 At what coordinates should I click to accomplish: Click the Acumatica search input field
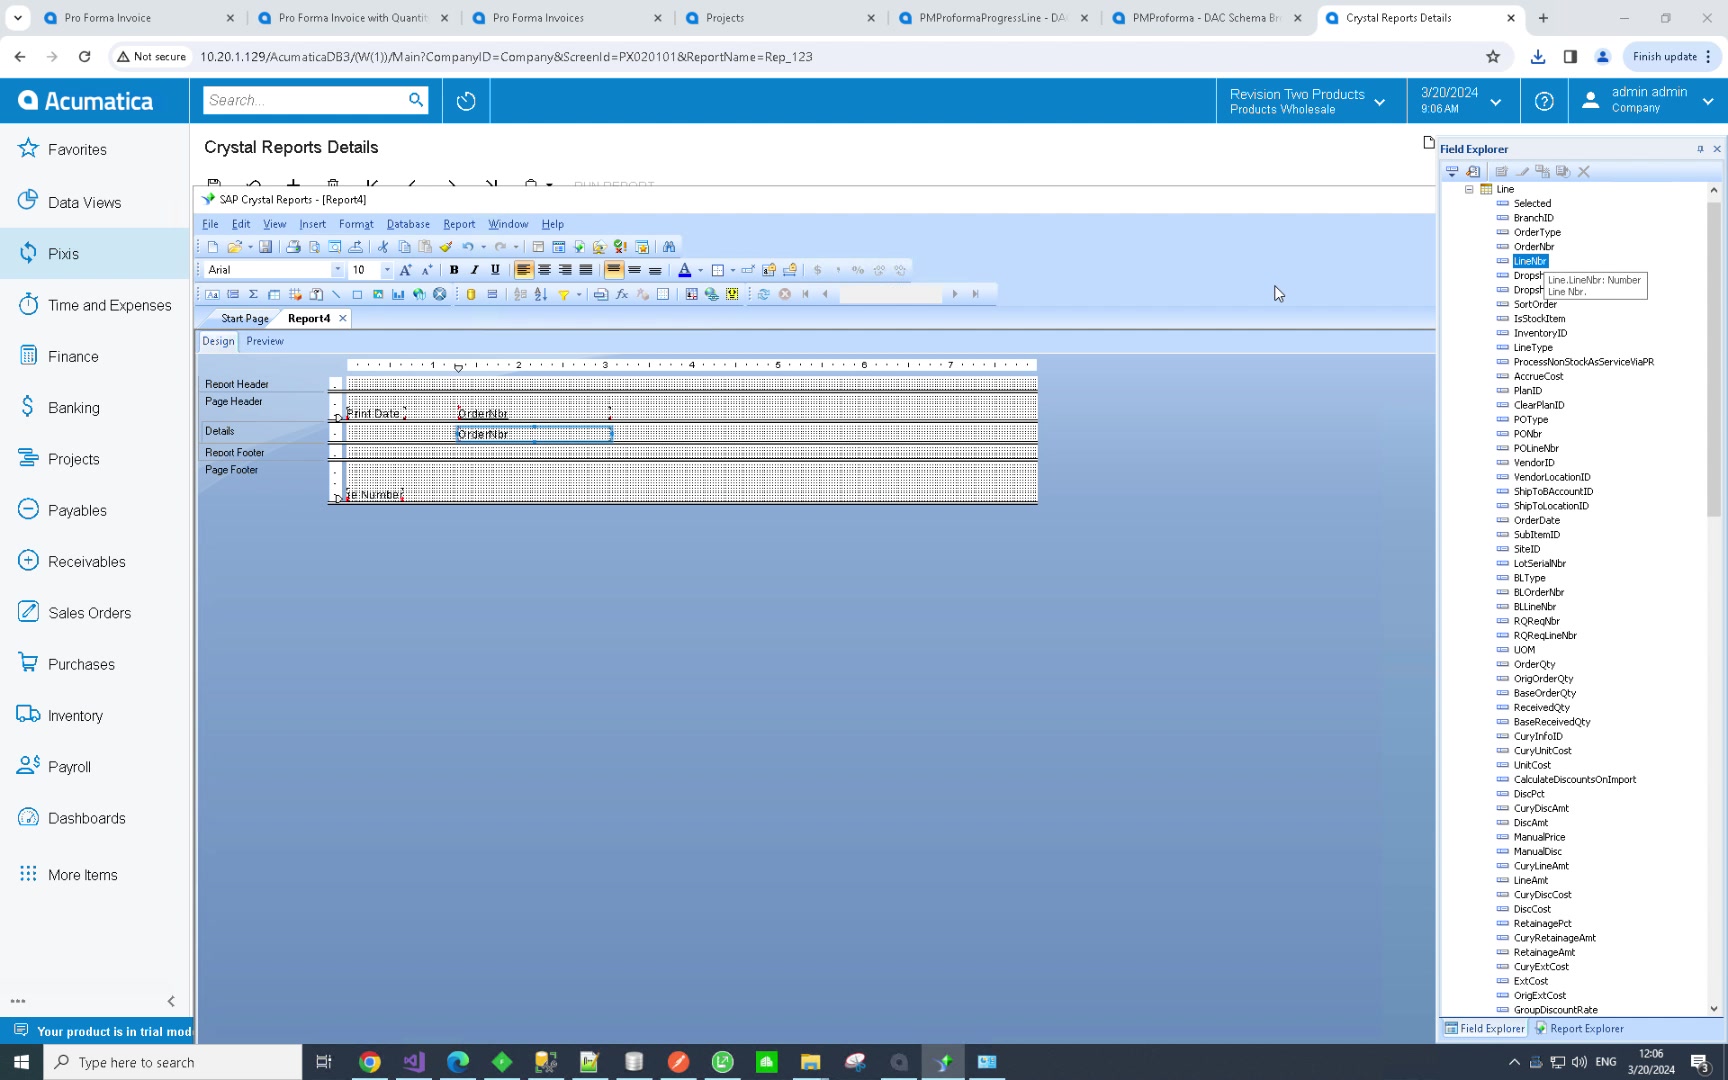[305, 100]
